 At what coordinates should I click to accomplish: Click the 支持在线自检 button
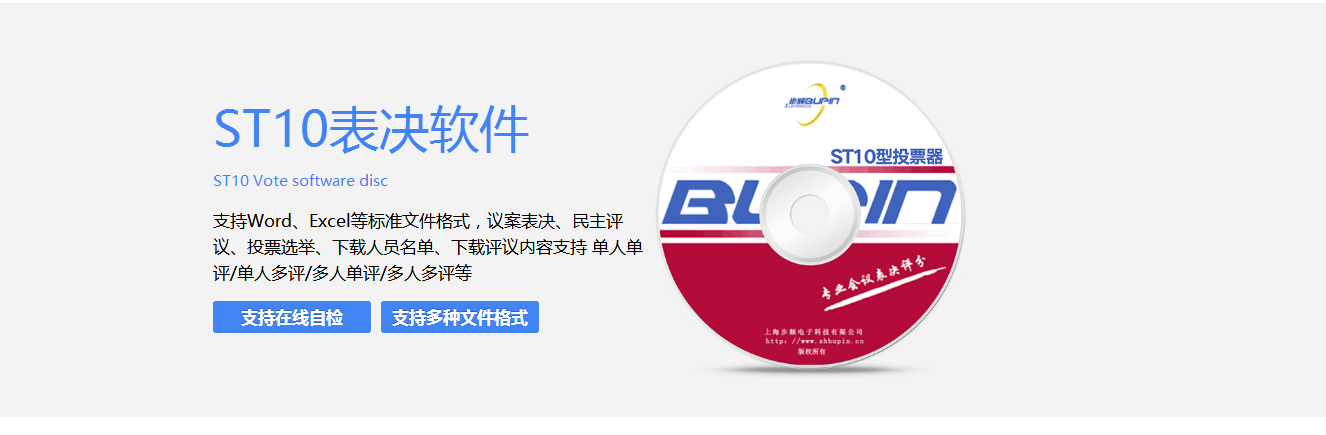pyautogui.click(x=292, y=317)
